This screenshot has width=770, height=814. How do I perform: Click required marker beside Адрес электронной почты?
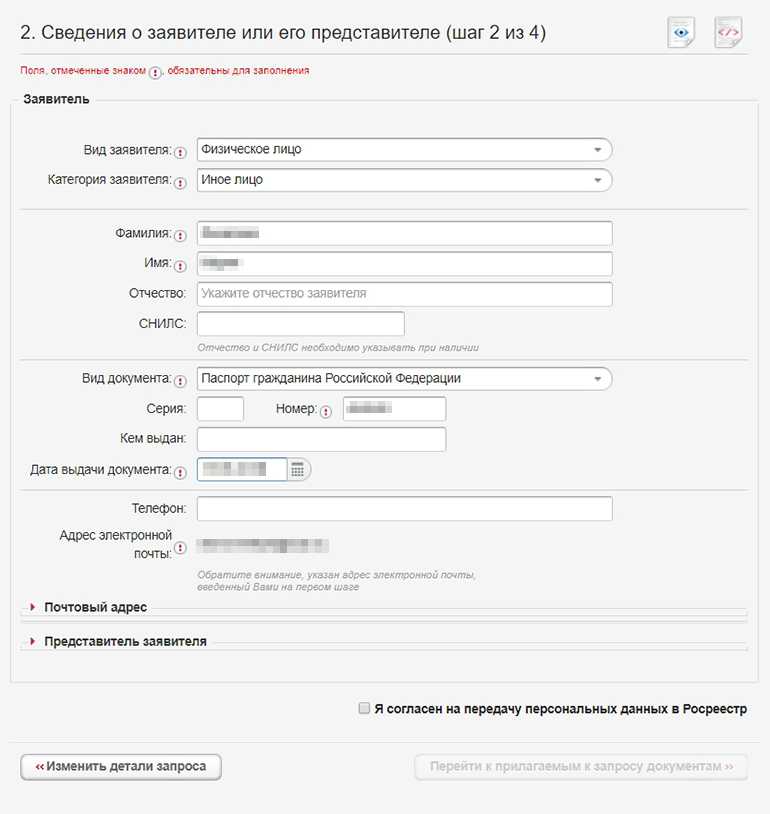pos(180,547)
